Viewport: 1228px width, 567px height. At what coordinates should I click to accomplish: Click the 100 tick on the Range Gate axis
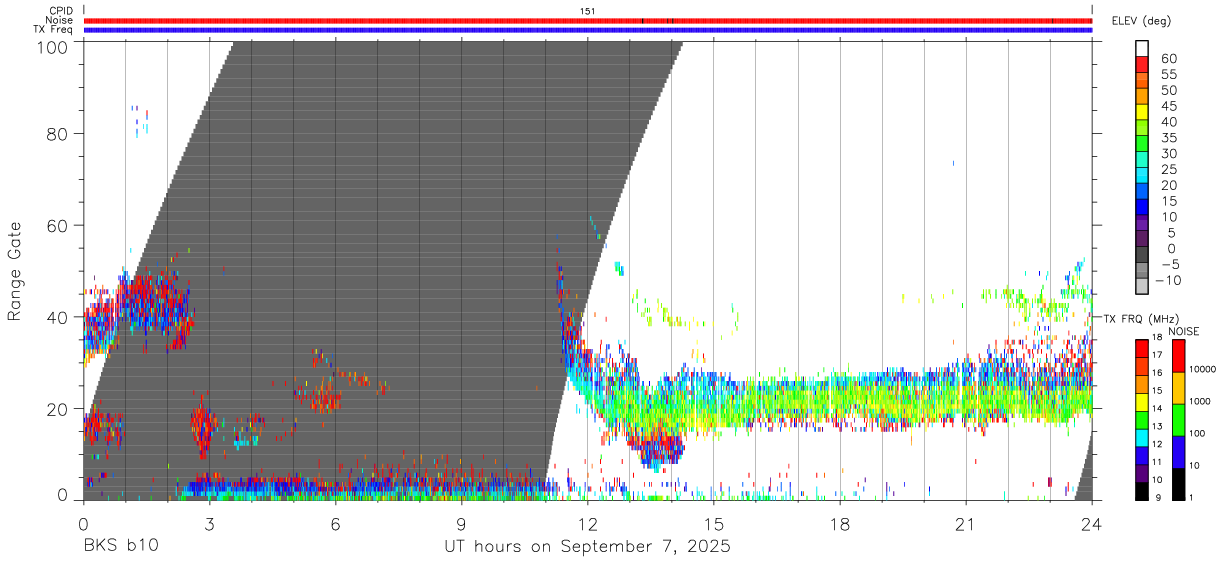tap(53, 46)
